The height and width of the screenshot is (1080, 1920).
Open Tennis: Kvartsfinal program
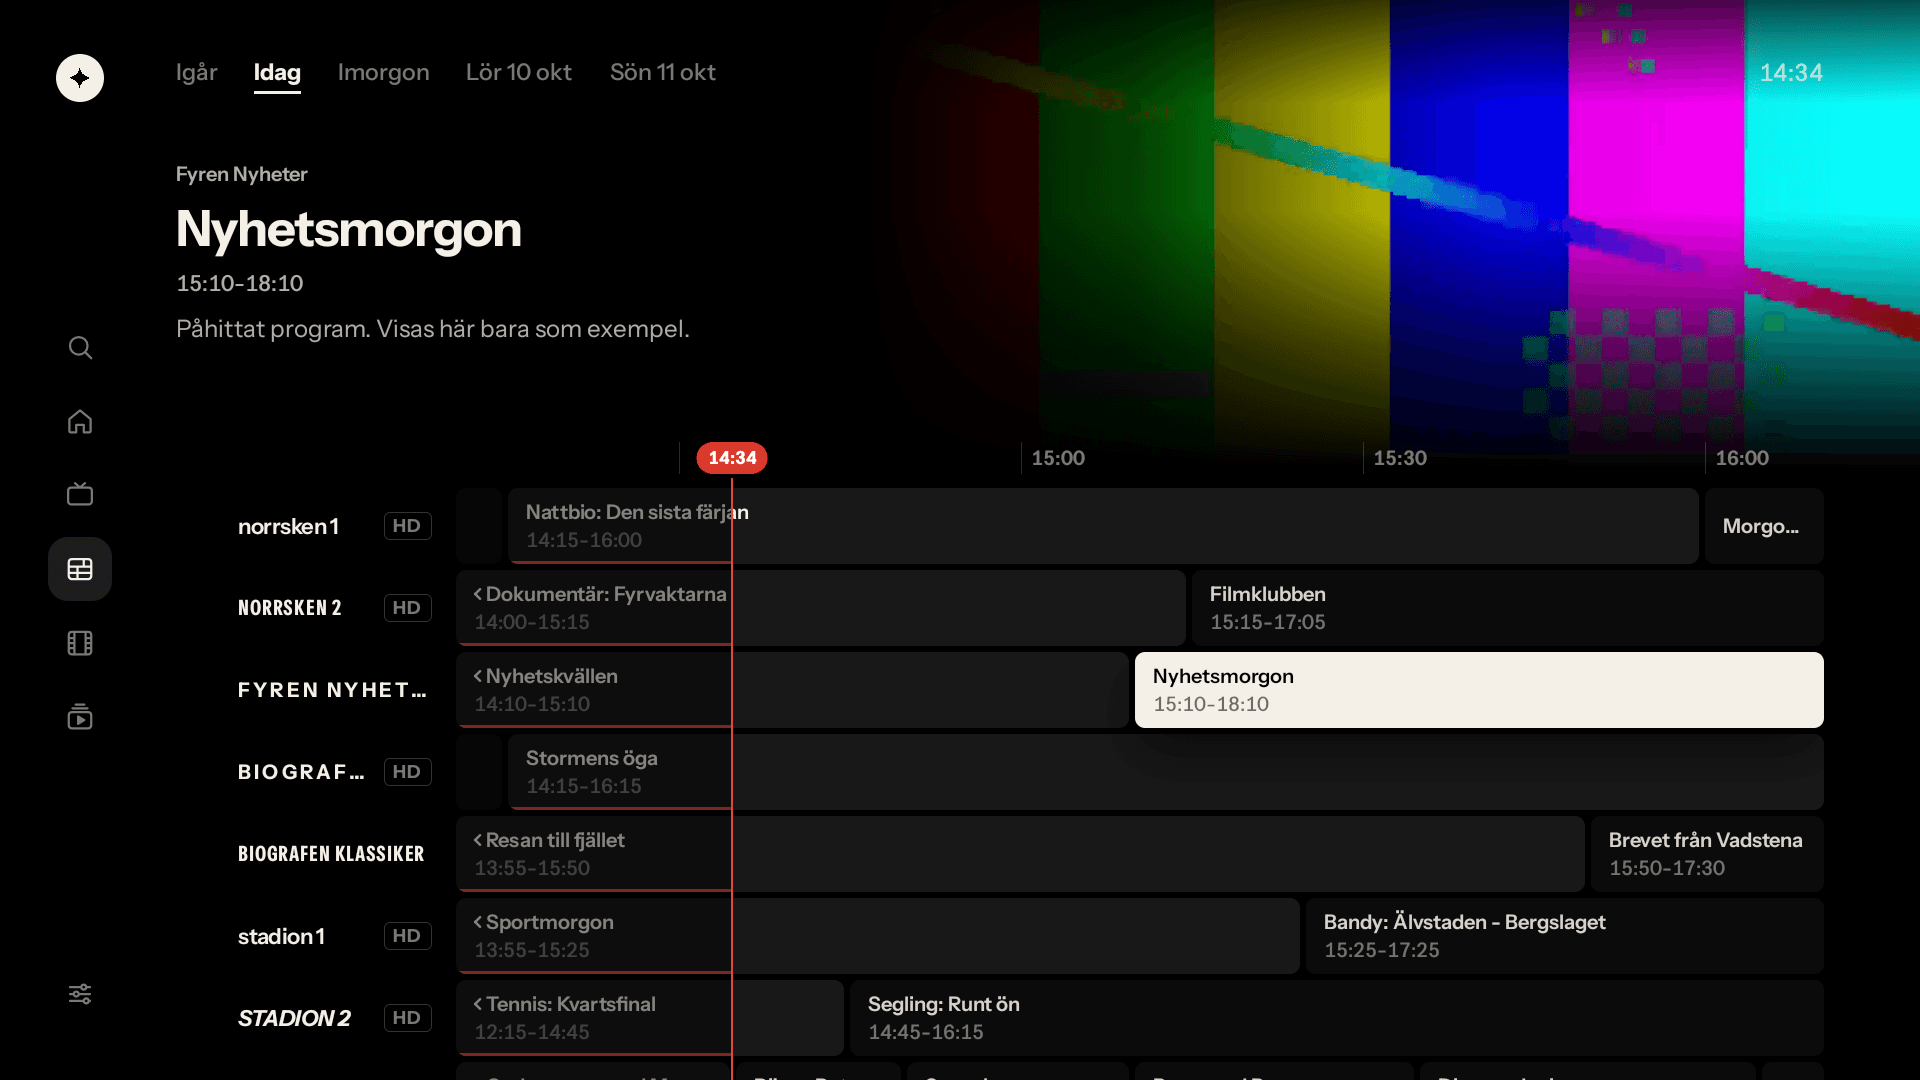tap(650, 1018)
